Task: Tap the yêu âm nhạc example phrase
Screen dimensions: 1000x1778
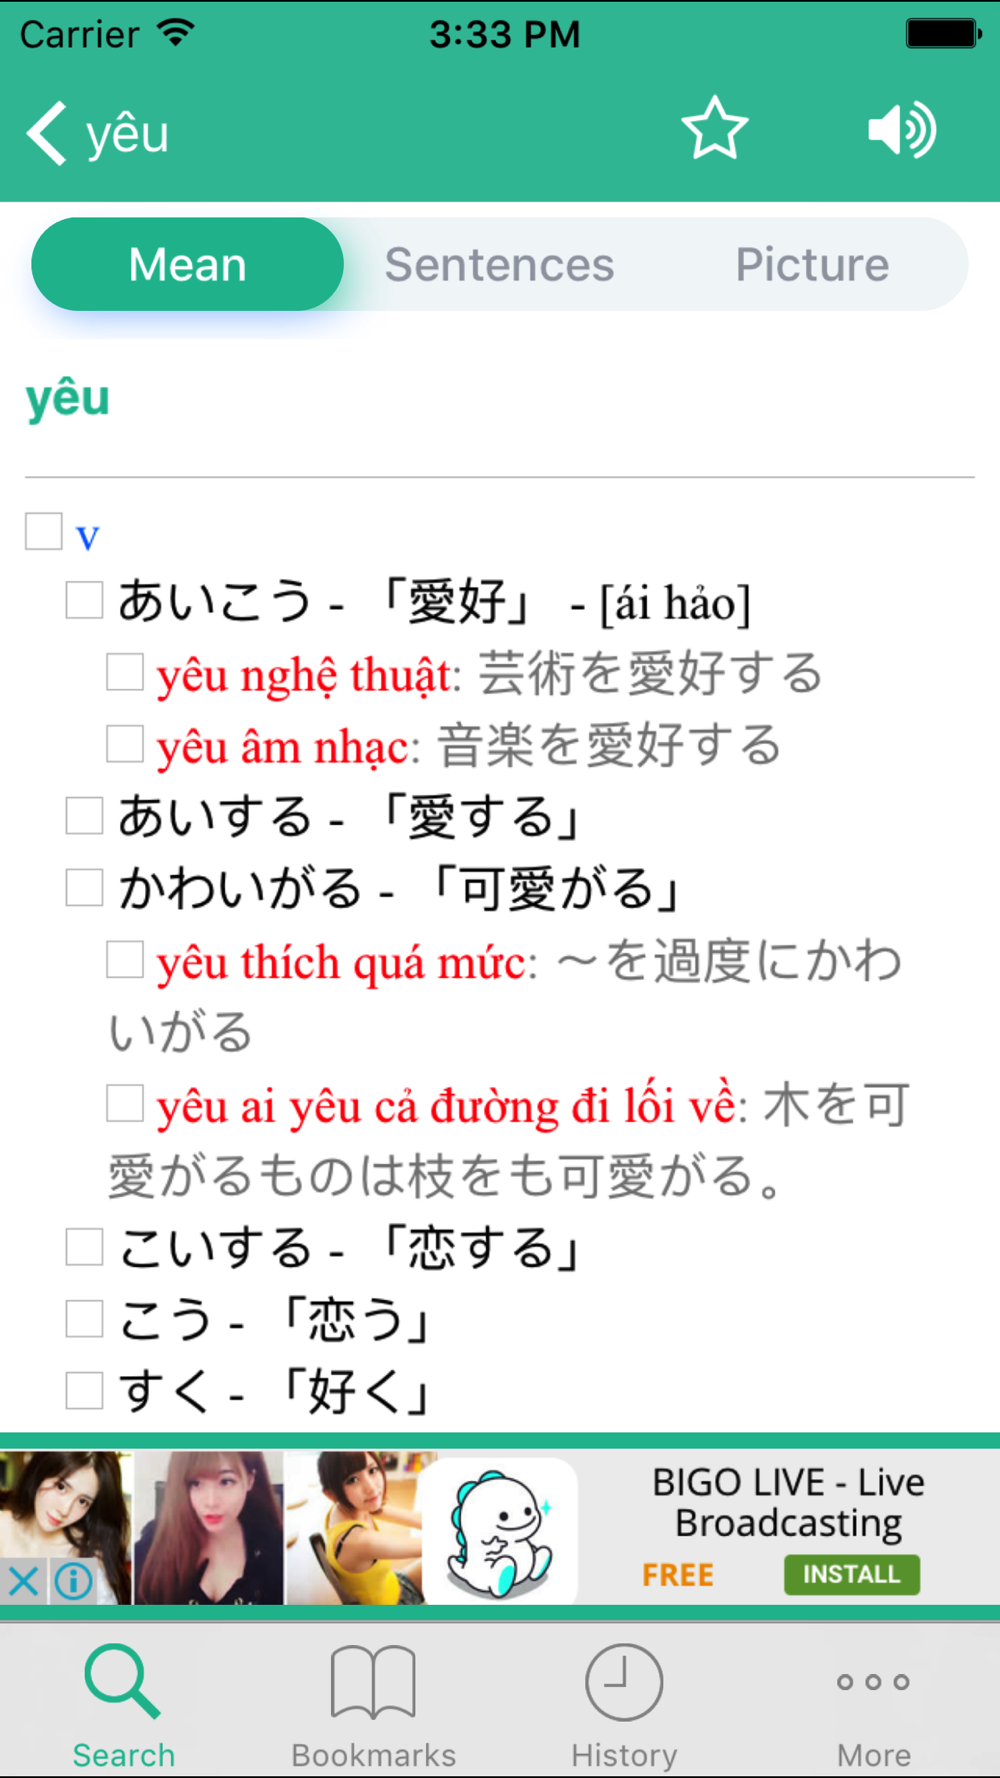Action: (x=283, y=747)
